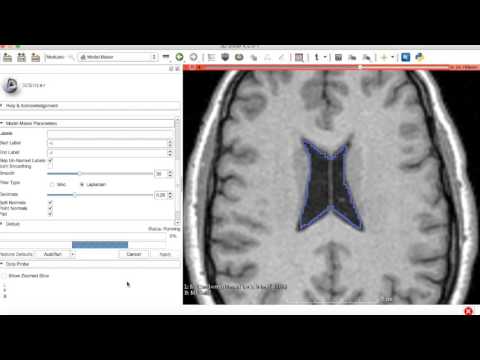Collapse the Model Maker Parameters section
The width and height of the screenshot is (480, 360).
point(87,123)
